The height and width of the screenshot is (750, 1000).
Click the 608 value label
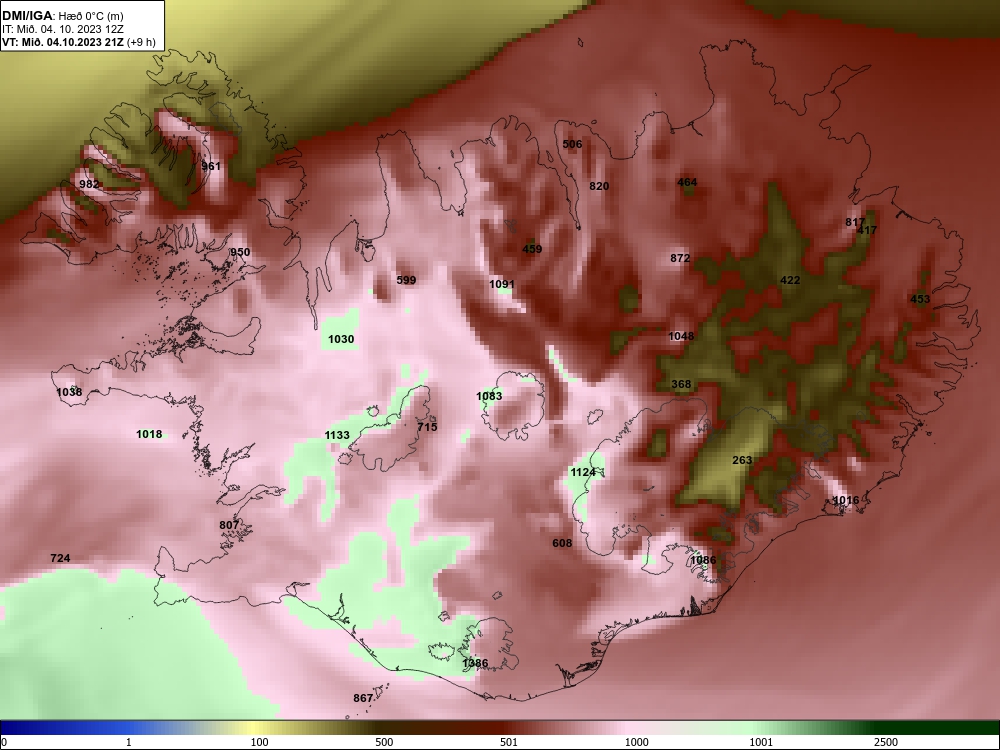(562, 543)
